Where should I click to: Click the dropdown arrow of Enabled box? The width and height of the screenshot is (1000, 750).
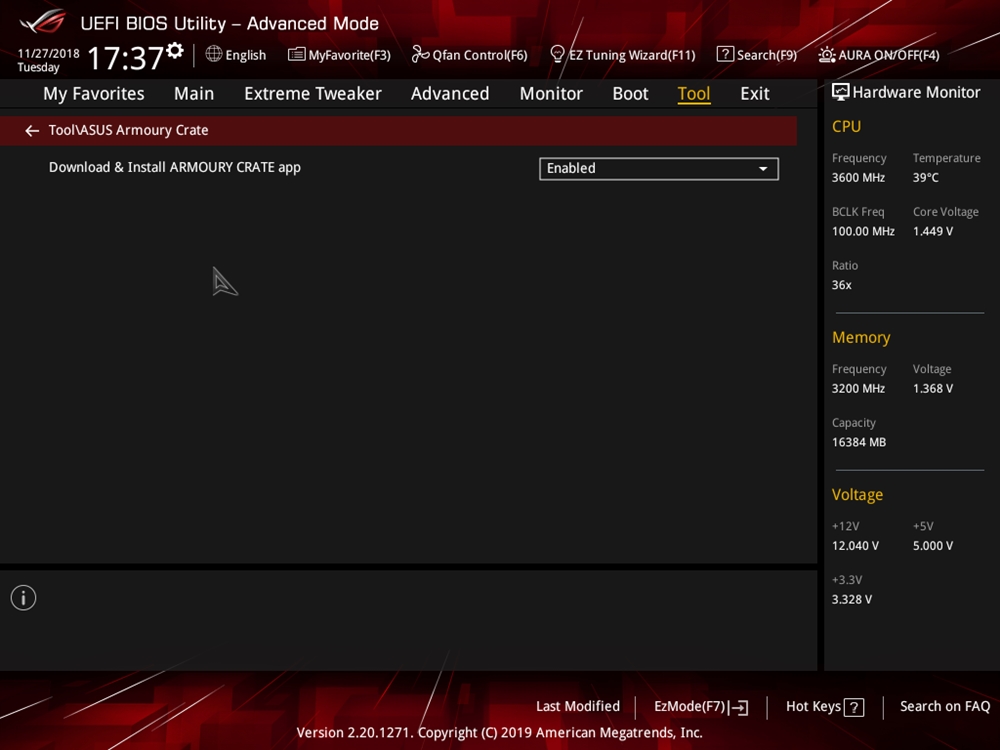763,169
